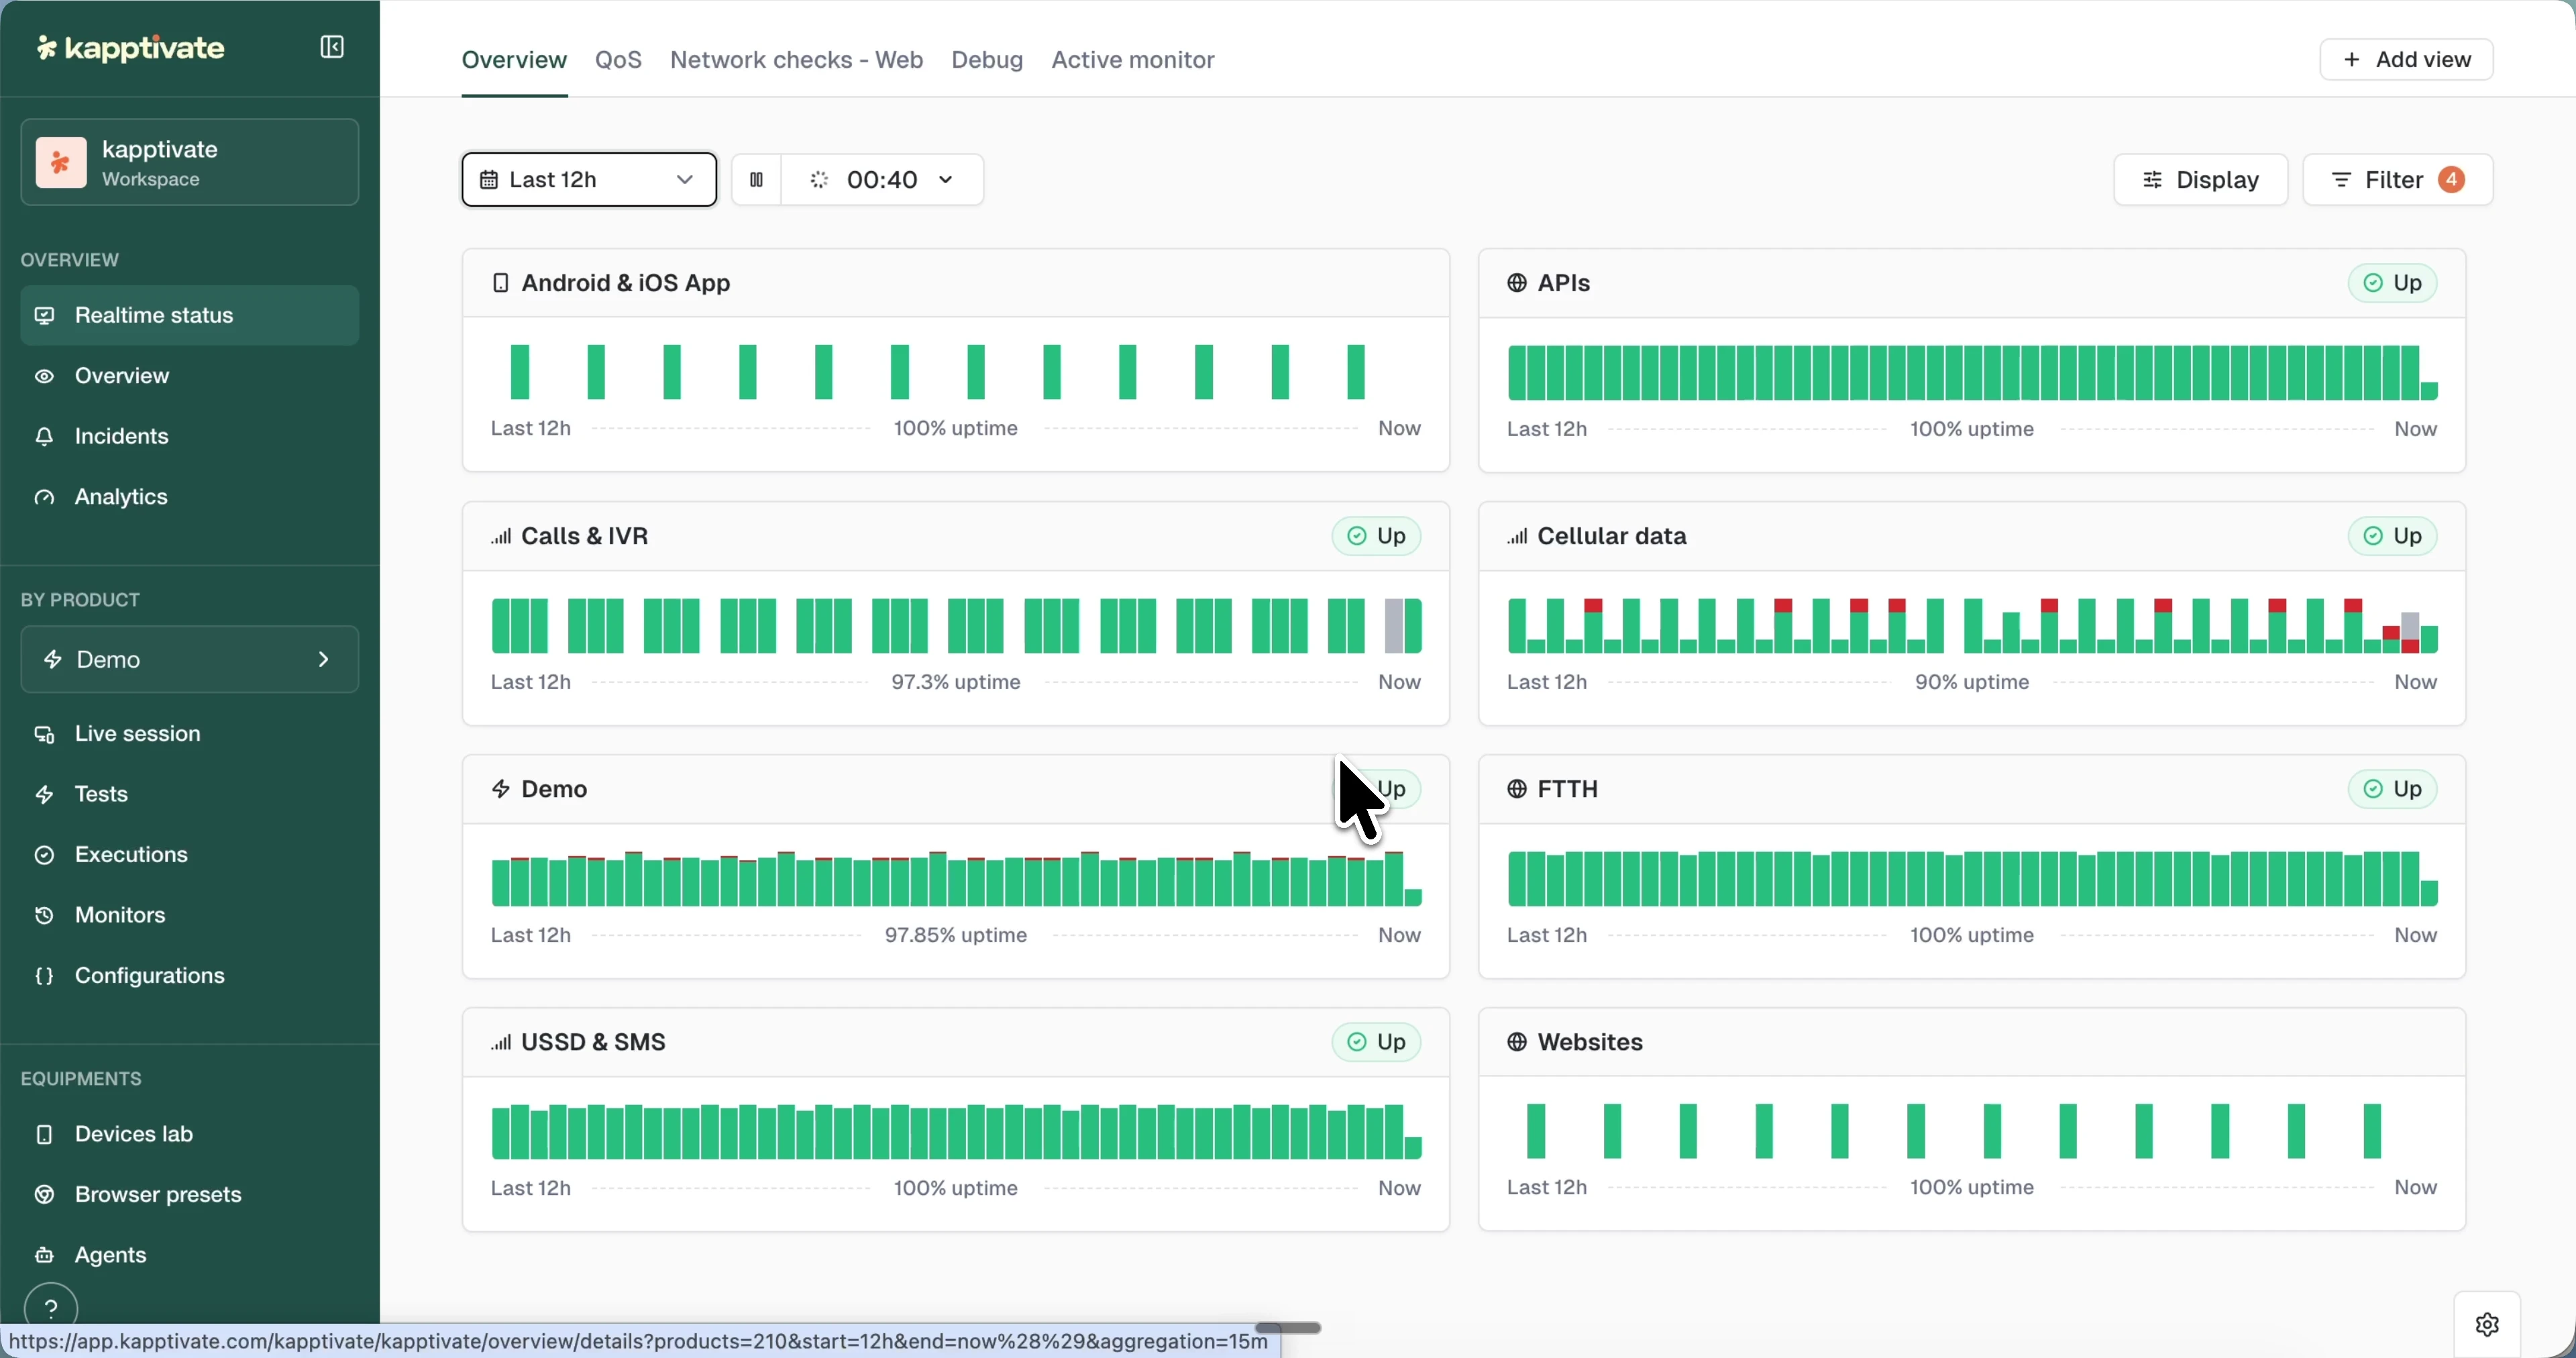Open the help question mark button
The width and height of the screenshot is (2576, 1358).
[51, 1308]
